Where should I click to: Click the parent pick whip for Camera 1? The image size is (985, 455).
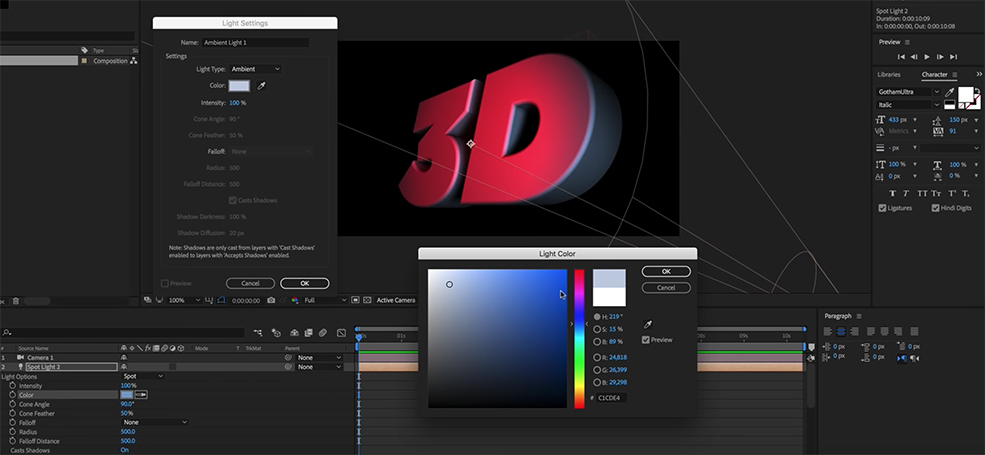point(288,358)
